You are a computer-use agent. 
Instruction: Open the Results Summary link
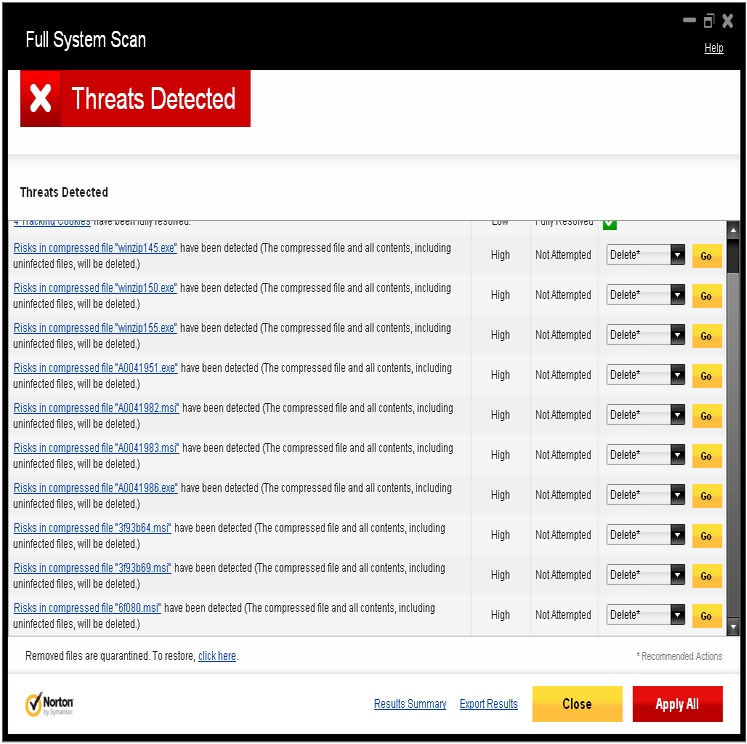point(410,704)
